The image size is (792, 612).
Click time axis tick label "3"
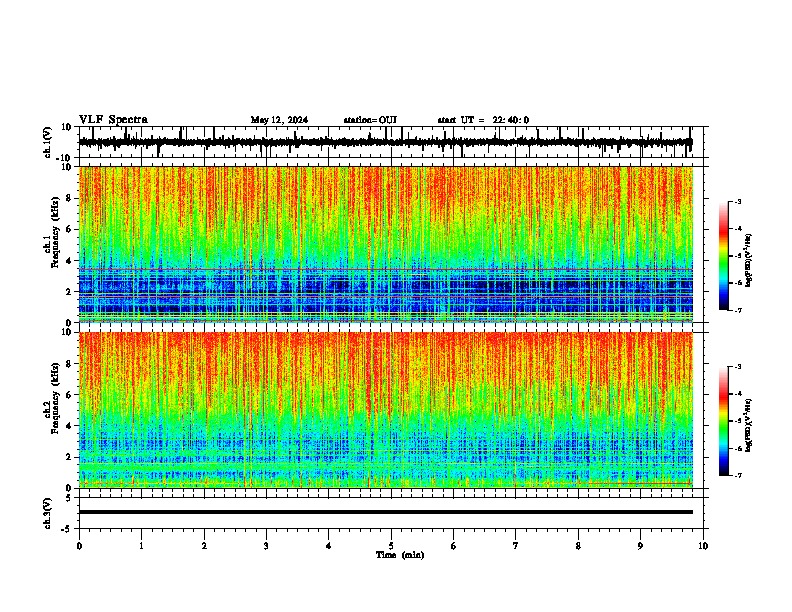266,546
